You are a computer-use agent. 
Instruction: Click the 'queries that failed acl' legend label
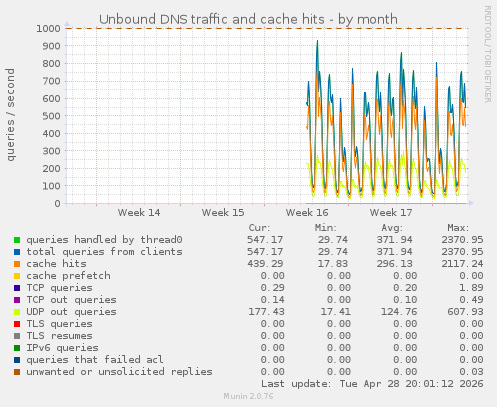pos(95,360)
